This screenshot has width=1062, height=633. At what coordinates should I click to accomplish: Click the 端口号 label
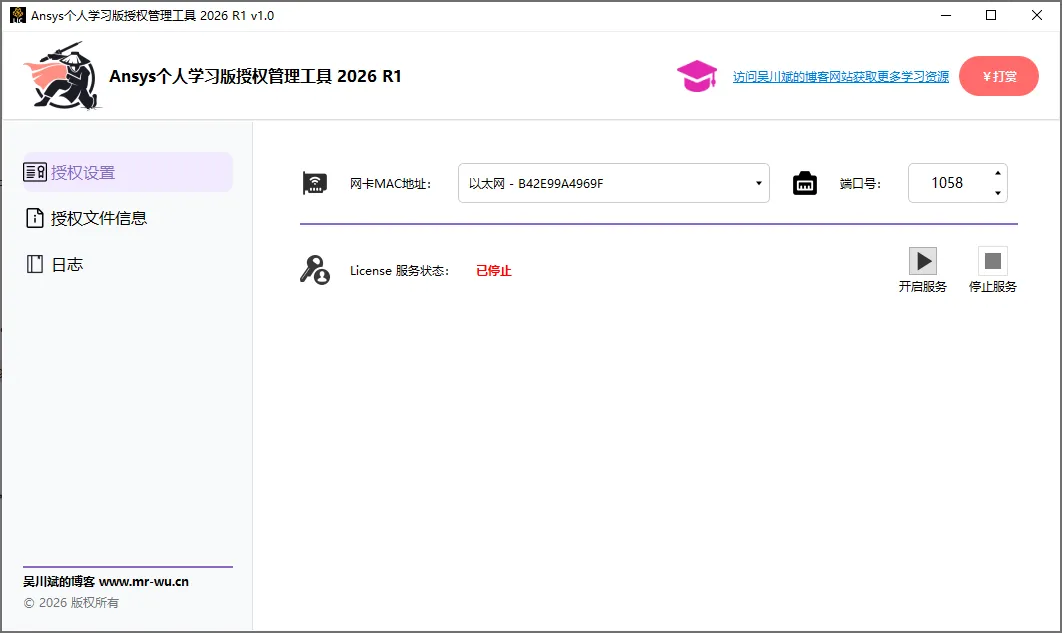(x=860, y=183)
